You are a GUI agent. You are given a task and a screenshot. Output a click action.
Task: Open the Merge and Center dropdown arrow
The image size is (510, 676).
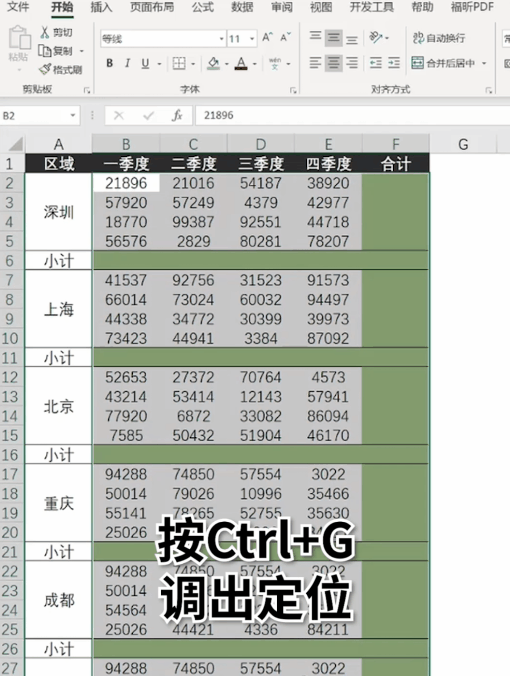click(x=485, y=64)
